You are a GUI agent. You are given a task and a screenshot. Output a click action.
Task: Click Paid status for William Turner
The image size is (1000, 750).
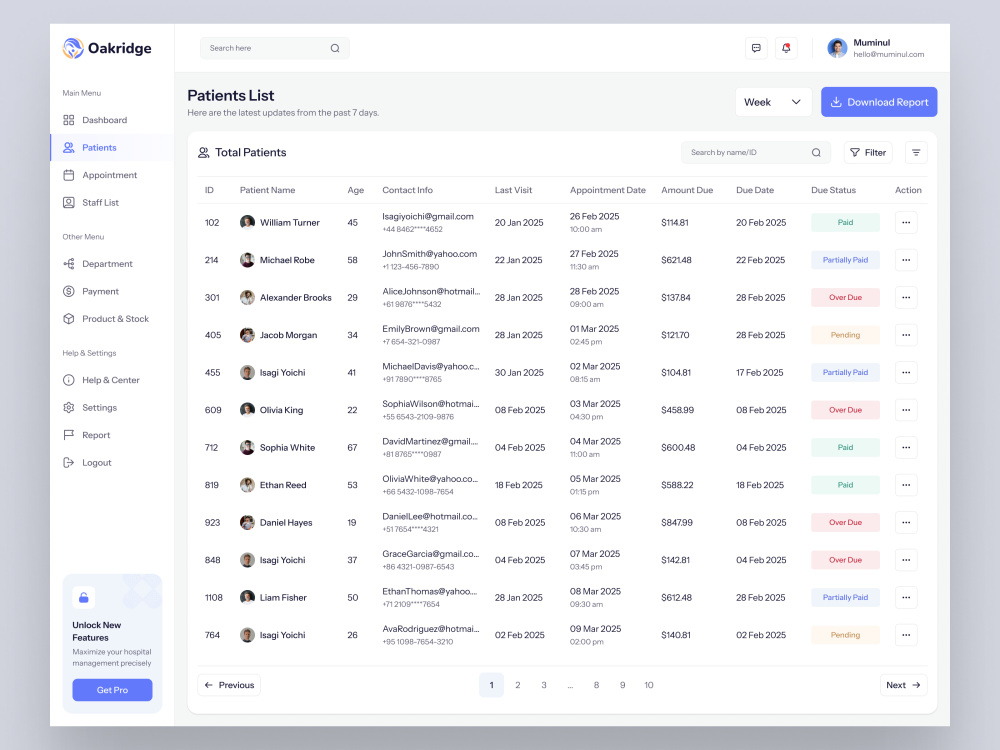point(845,223)
